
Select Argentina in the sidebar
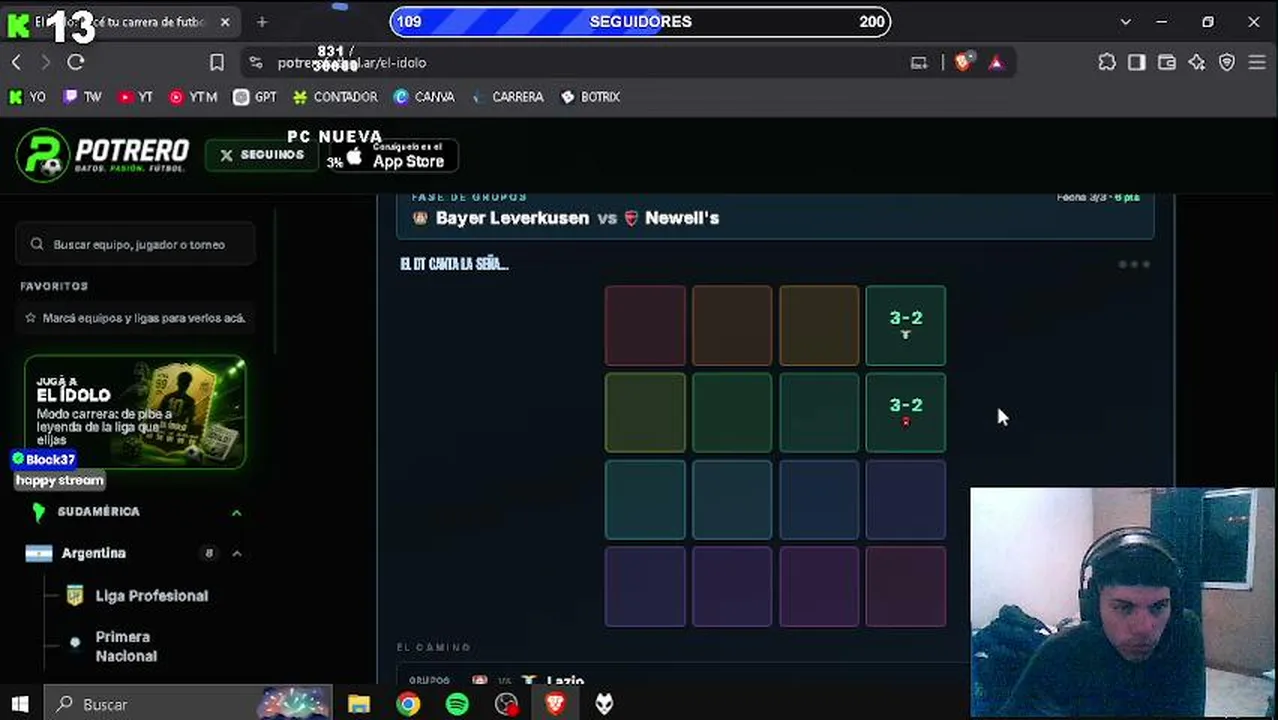click(94, 553)
